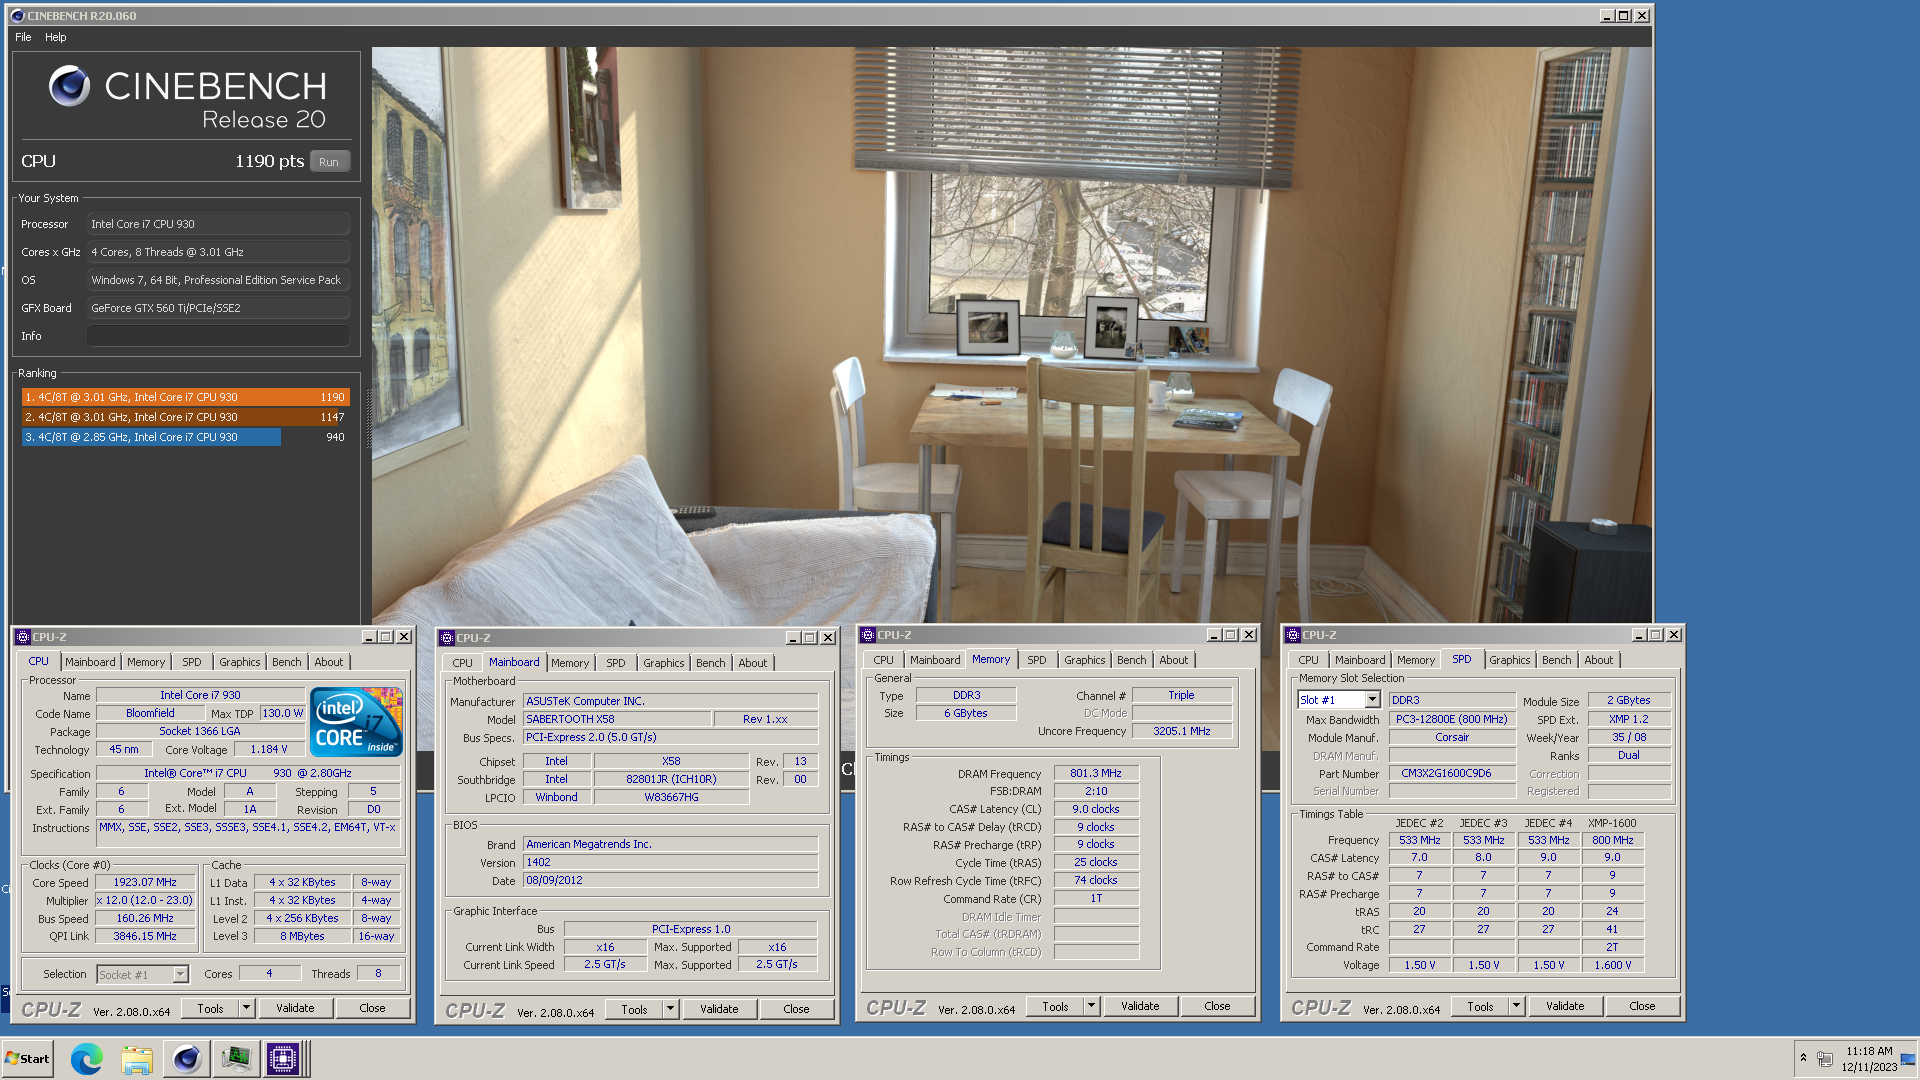Click the Cinebench title bar icon
Viewport: 1920px width, 1080px height.
click(x=17, y=16)
